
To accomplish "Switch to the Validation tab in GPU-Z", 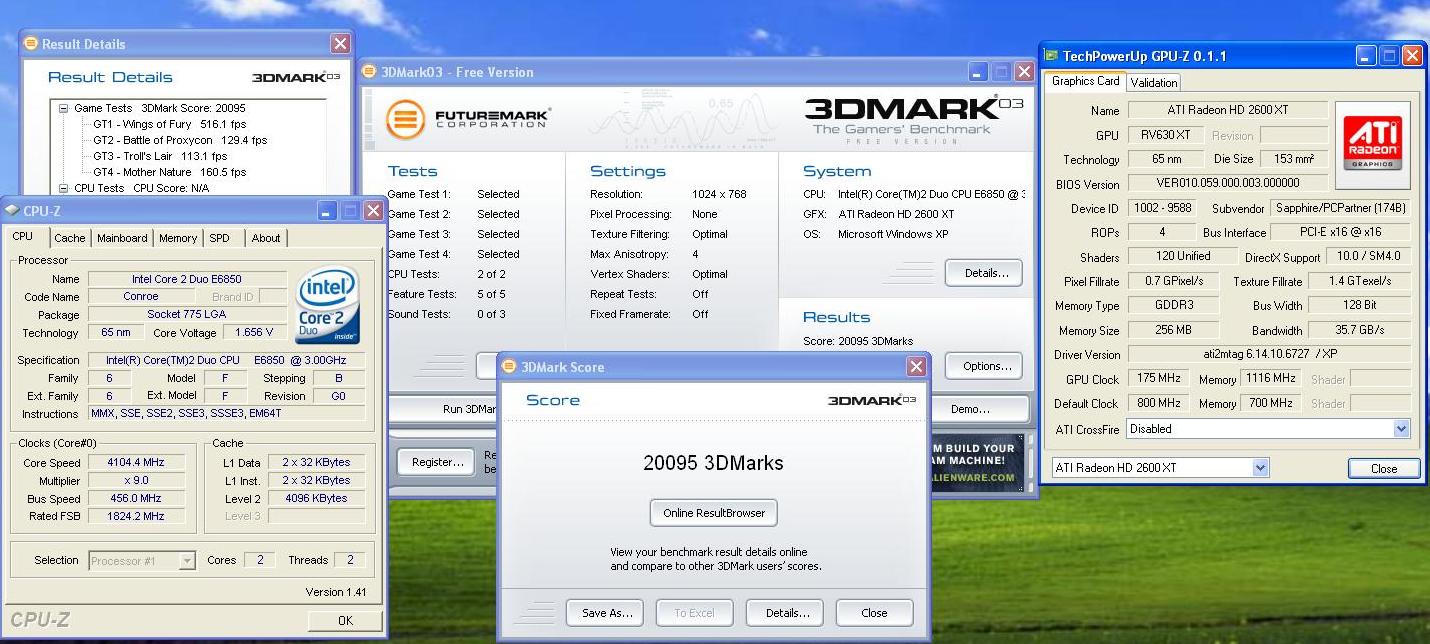I will (1154, 83).
